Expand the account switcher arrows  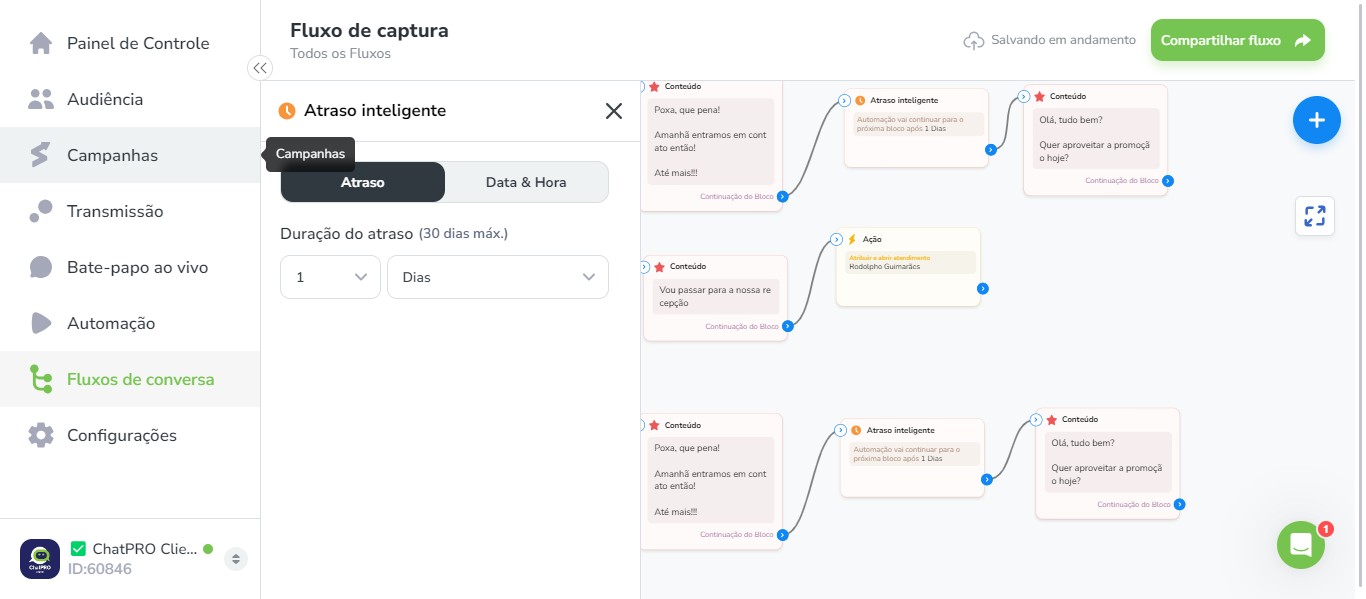(x=236, y=559)
